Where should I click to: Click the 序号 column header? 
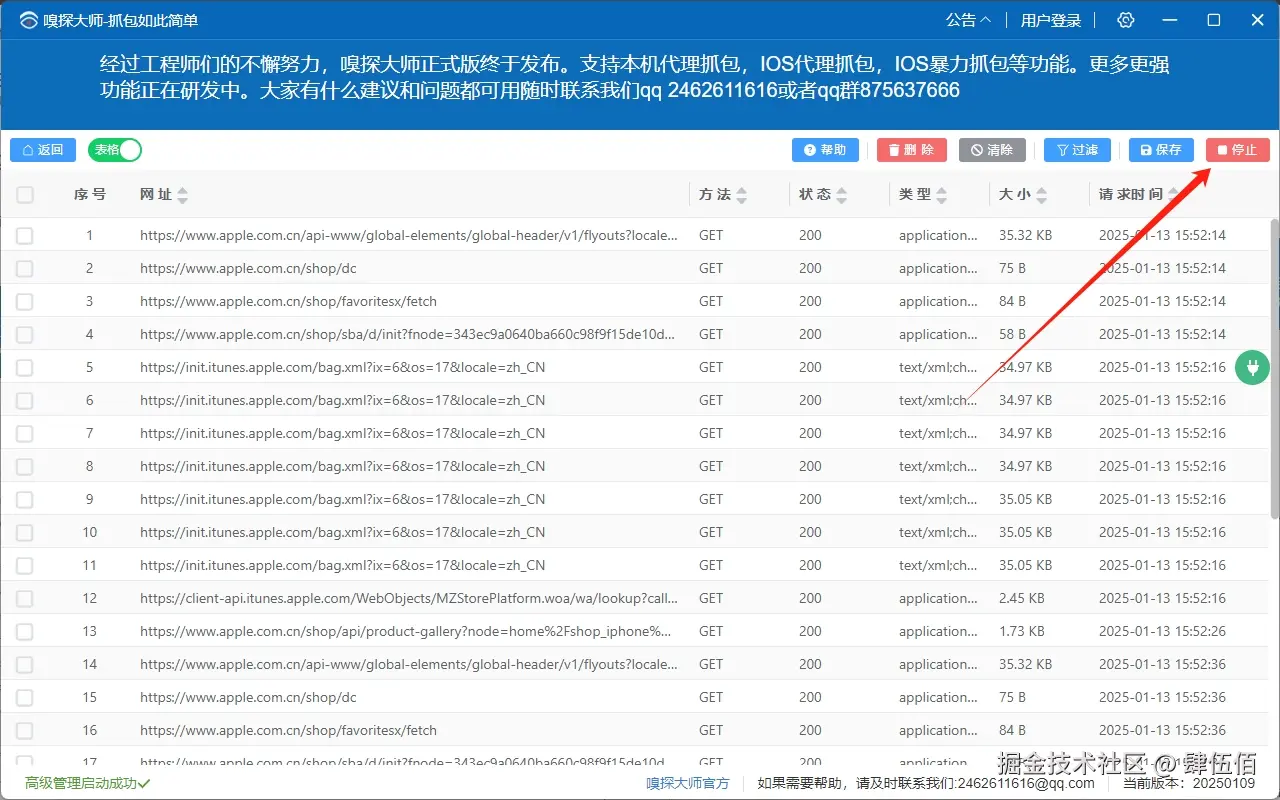point(89,195)
